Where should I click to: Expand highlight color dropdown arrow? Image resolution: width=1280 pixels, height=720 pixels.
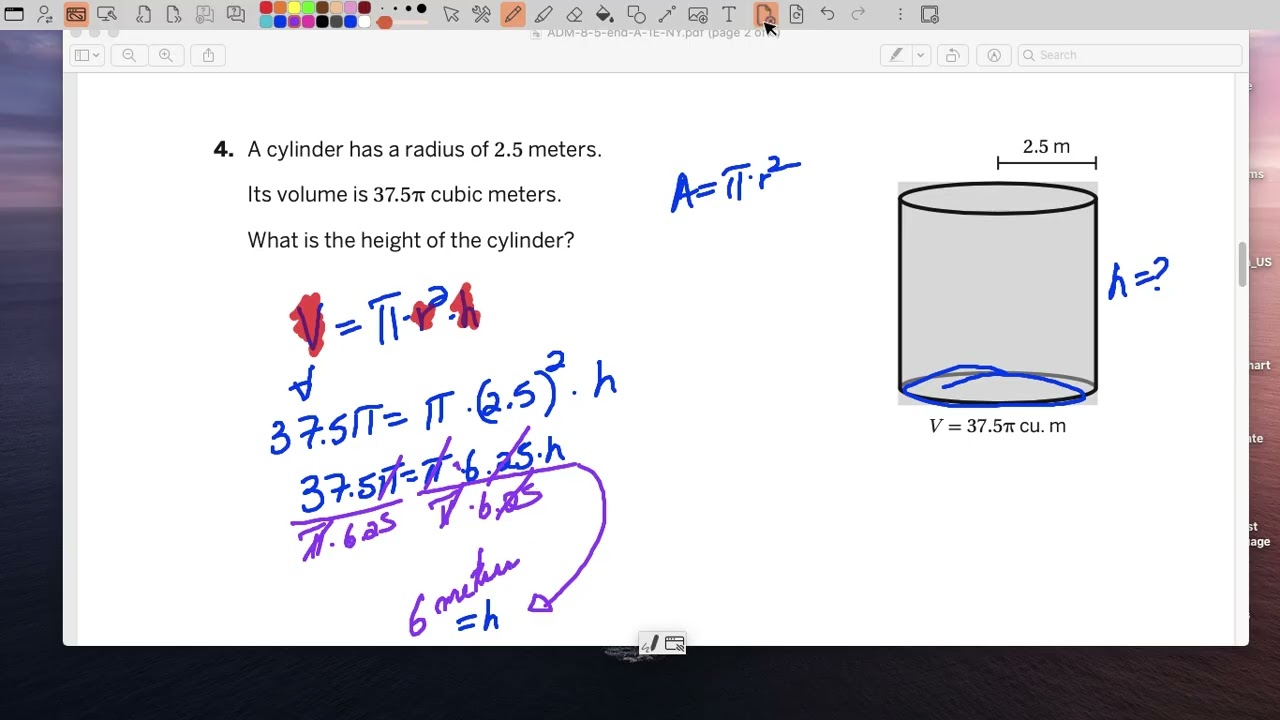[921, 55]
